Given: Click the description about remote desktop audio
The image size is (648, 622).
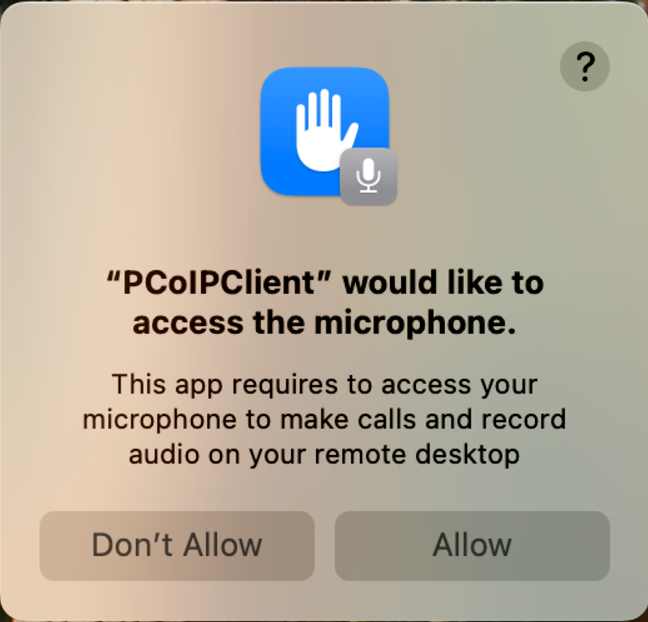Looking at the screenshot, I should point(324,419).
